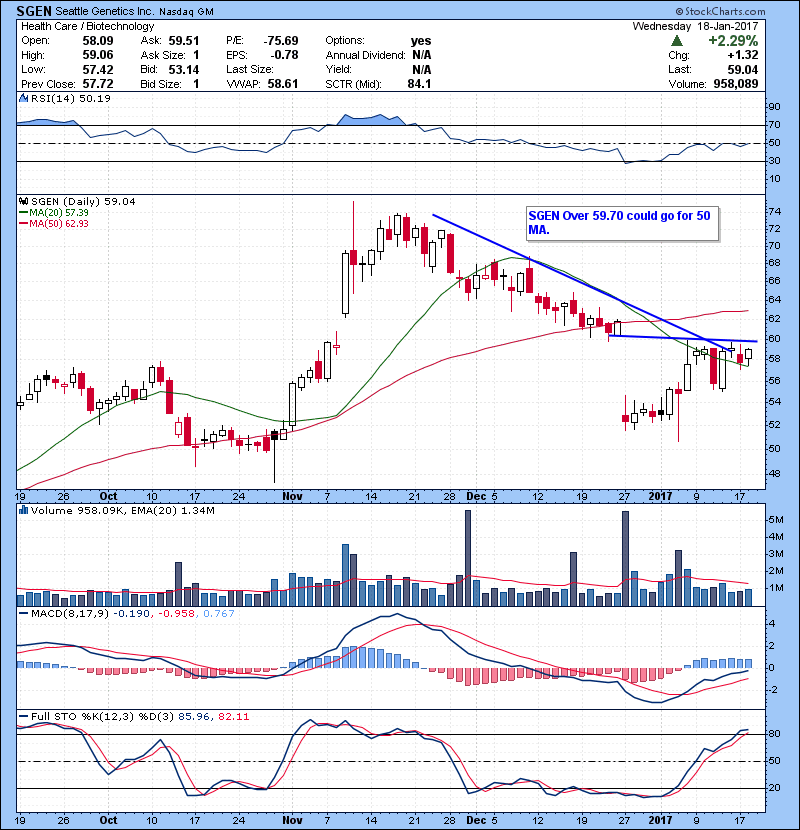Click the tallest volume bar in early December

pos(468,558)
